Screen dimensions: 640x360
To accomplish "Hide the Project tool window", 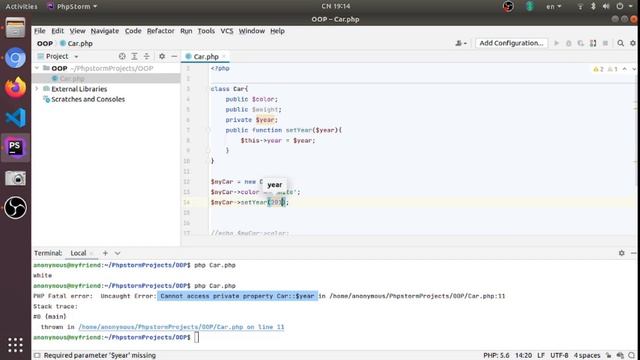I will [x=174, y=56].
